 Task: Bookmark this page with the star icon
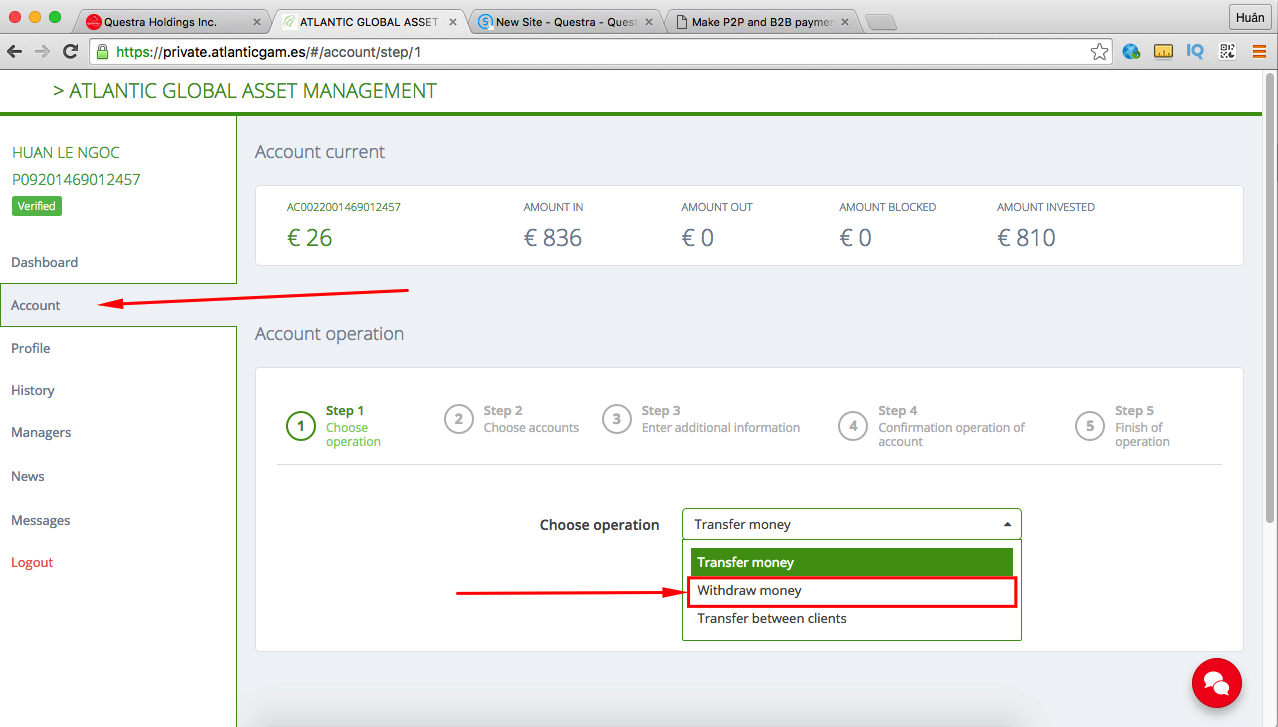coord(1099,52)
